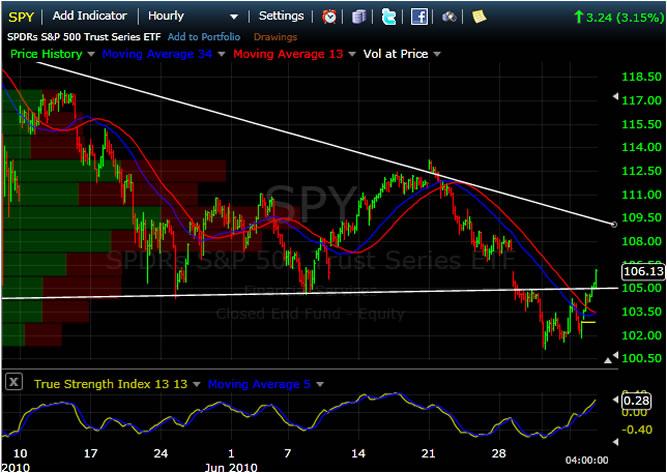Click the 112.50 price axis label

pos(641,171)
